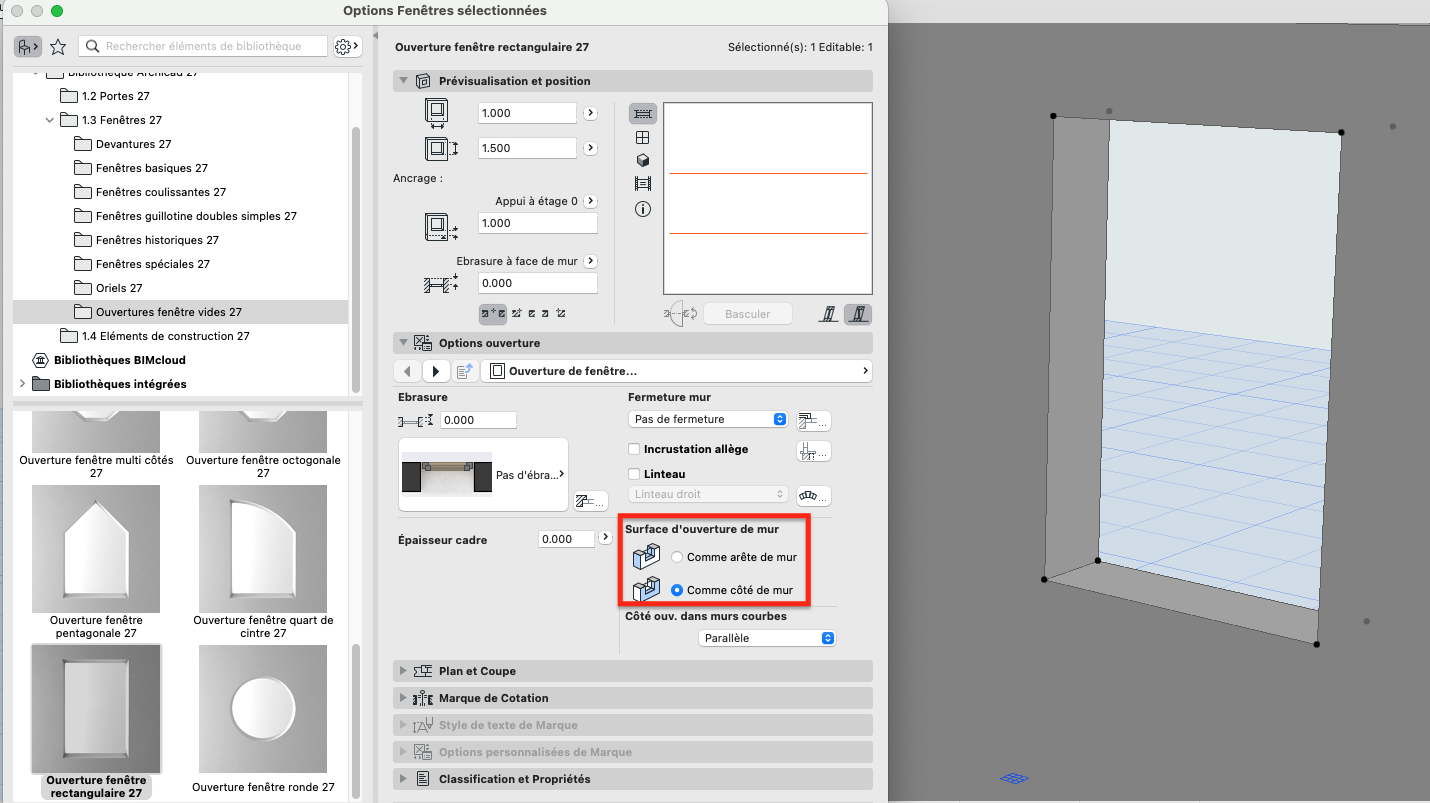This screenshot has width=1430, height=803.
Task: Choose the Ouverture fenêtre ronde 27 thumbnail
Action: (x=263, y=708)
